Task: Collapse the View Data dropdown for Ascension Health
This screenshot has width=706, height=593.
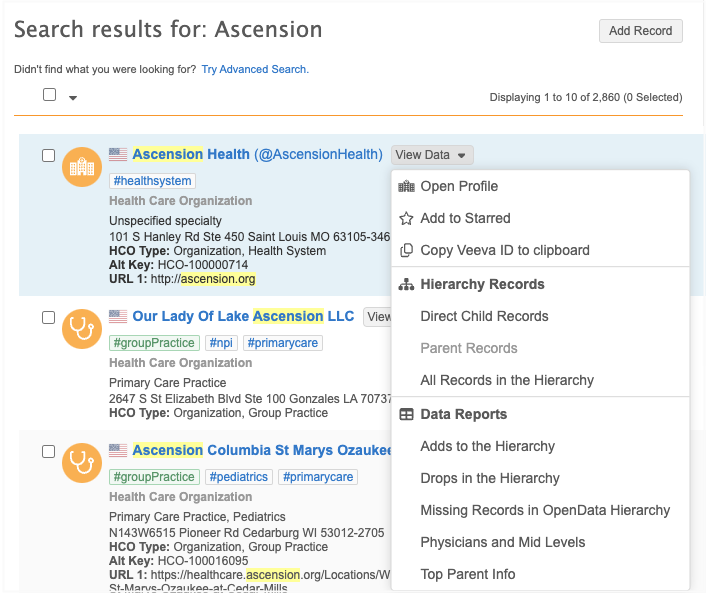Action: (431, 155)
